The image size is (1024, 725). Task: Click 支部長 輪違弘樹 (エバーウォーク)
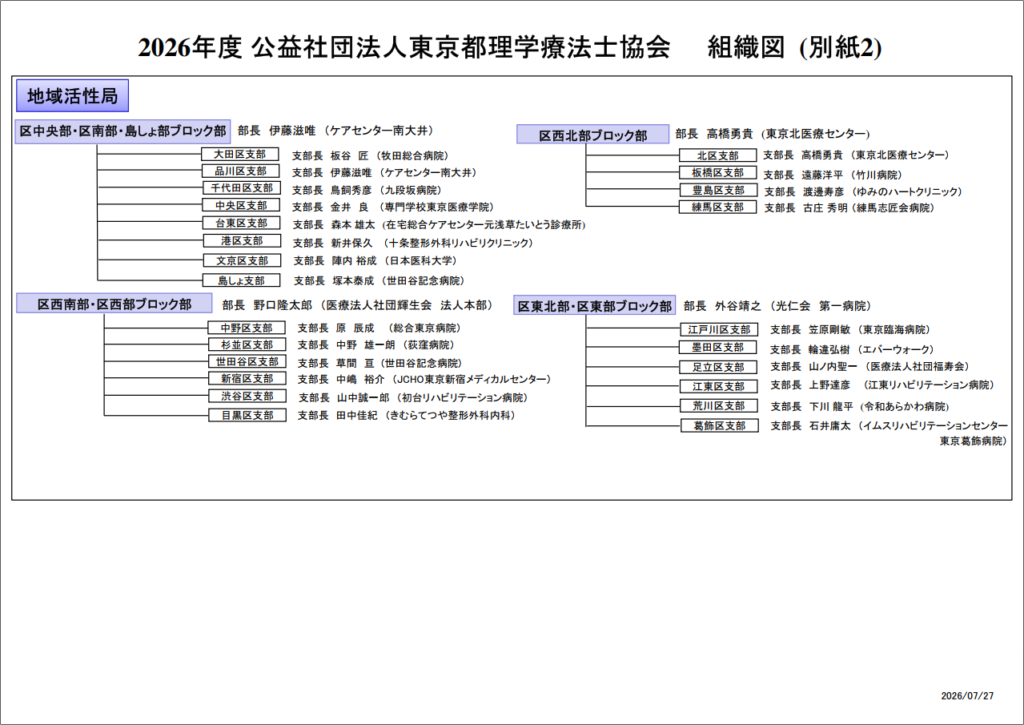[852, 349]
